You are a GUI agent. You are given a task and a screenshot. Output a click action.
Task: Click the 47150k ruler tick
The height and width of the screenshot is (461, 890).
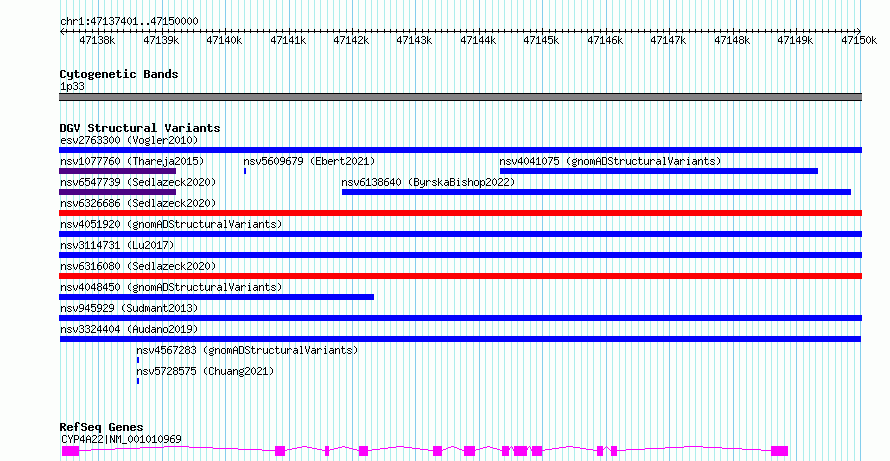point(859,40)
